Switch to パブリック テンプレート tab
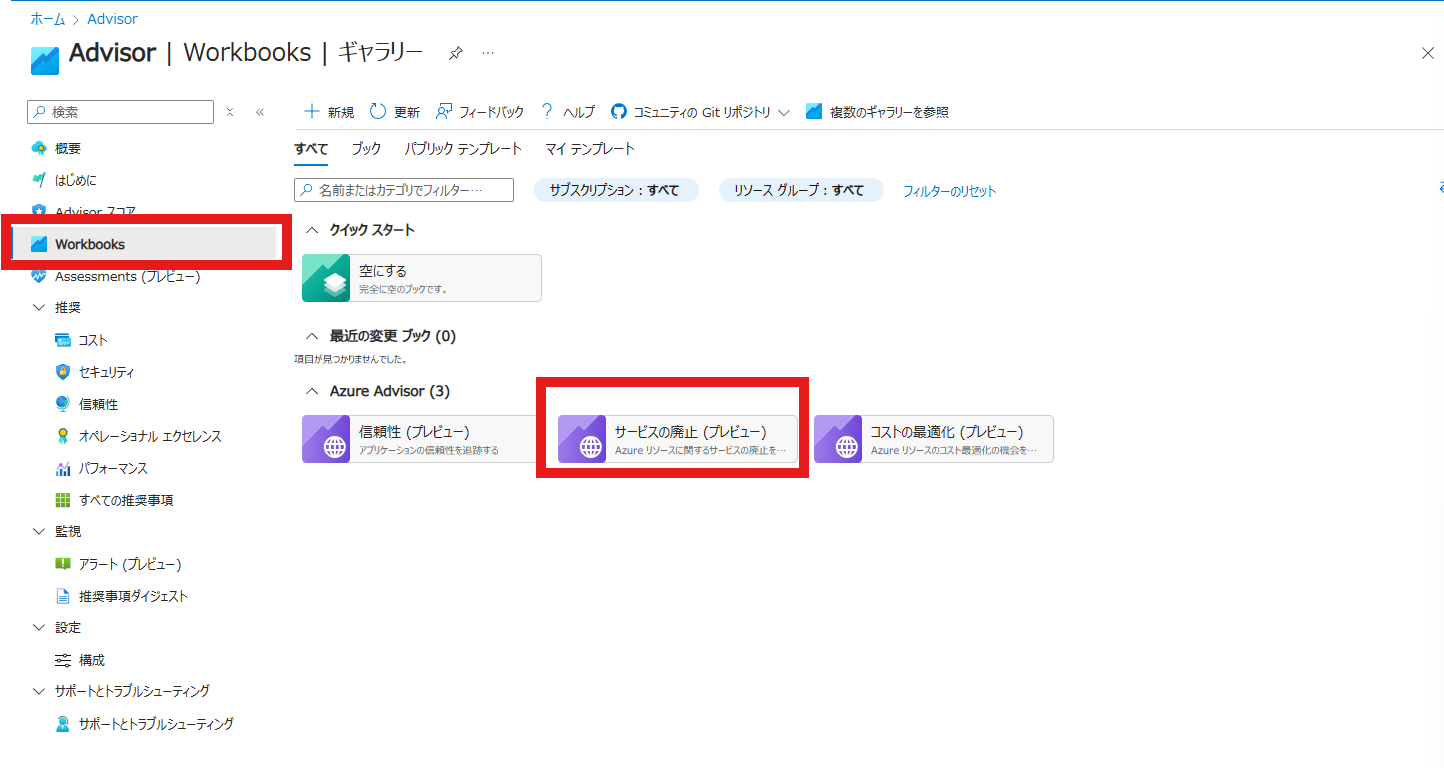Viewport: 1444px width, 768px height. click(463, 149)
